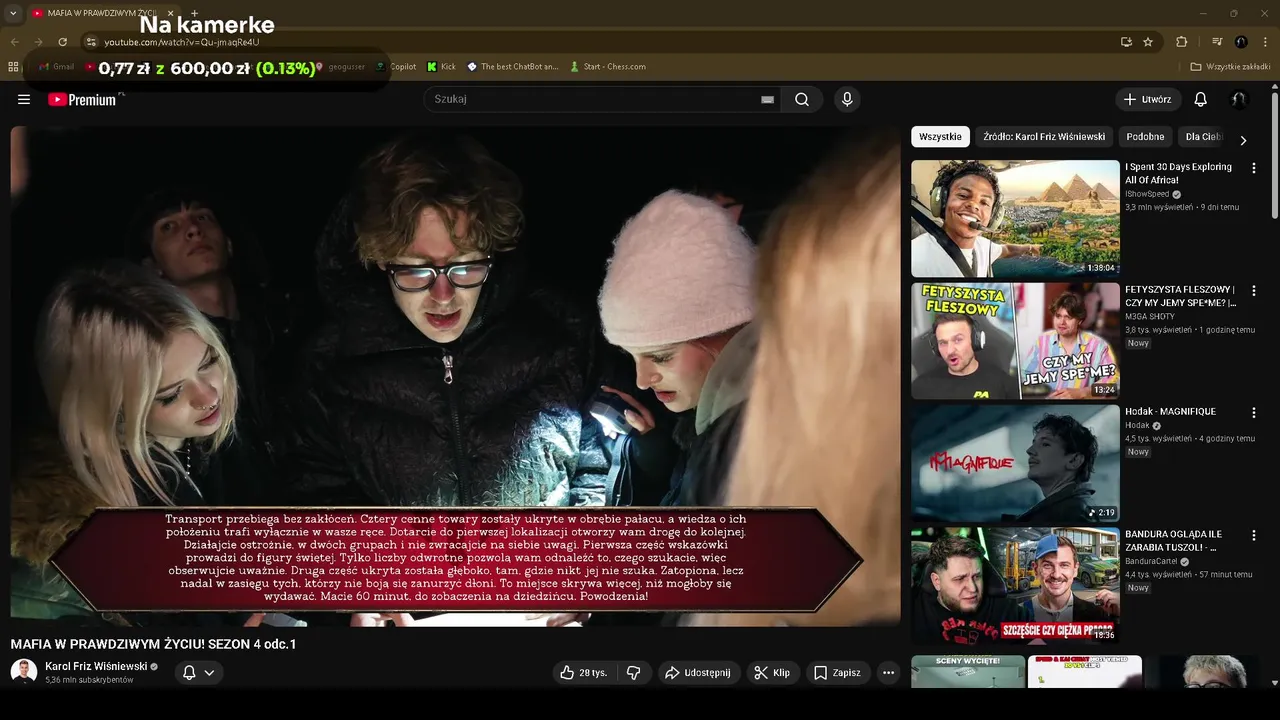
Task: Open Chrome apps grid in bookmarks bar
Action: coord(13,67)
